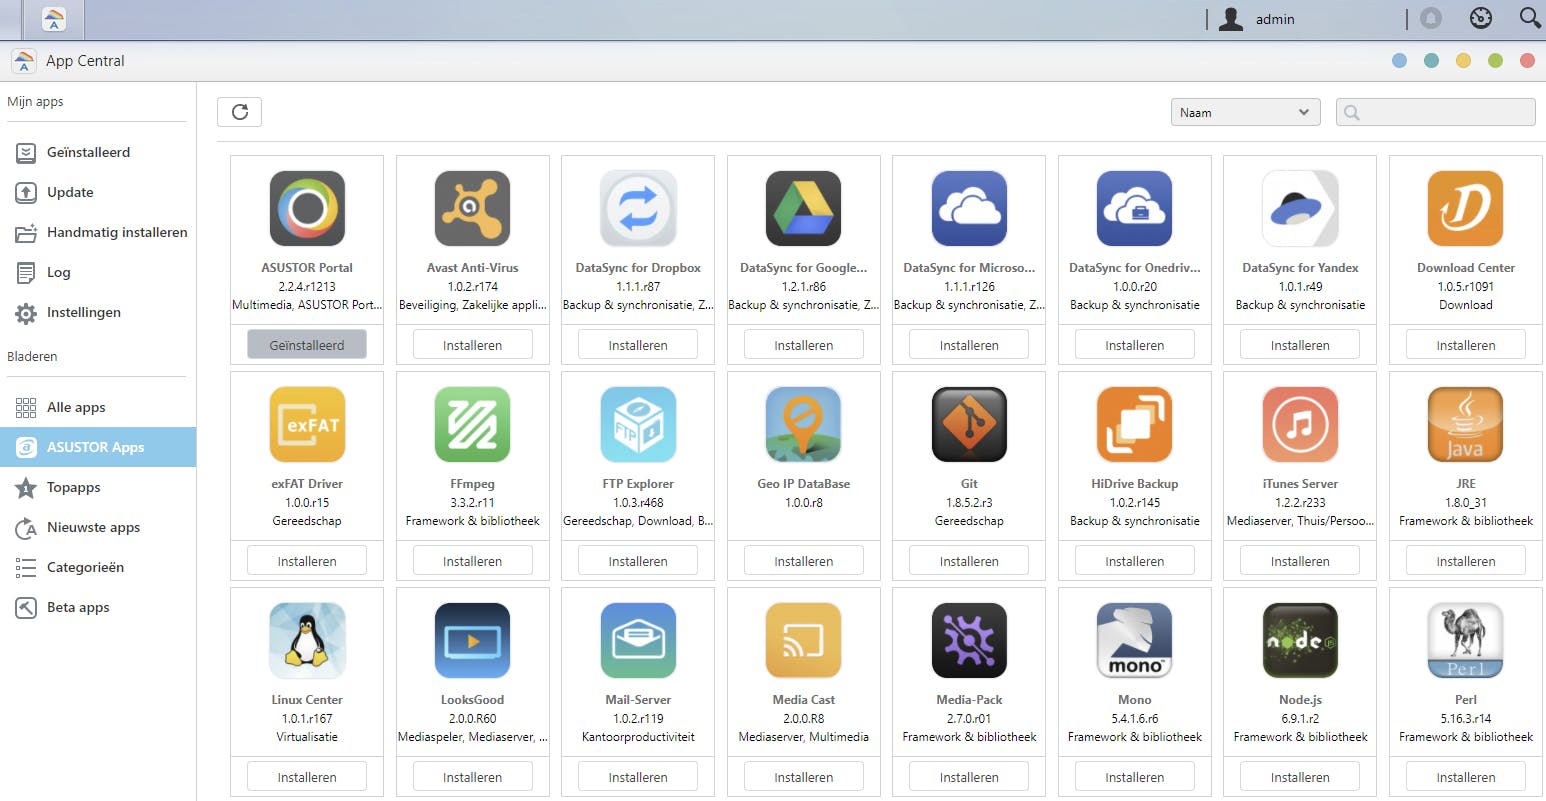The width and height of the screenshot is (1546, 801).
Task: Click the app search field
Action: pyautogui.click(x=1435, y=112)
